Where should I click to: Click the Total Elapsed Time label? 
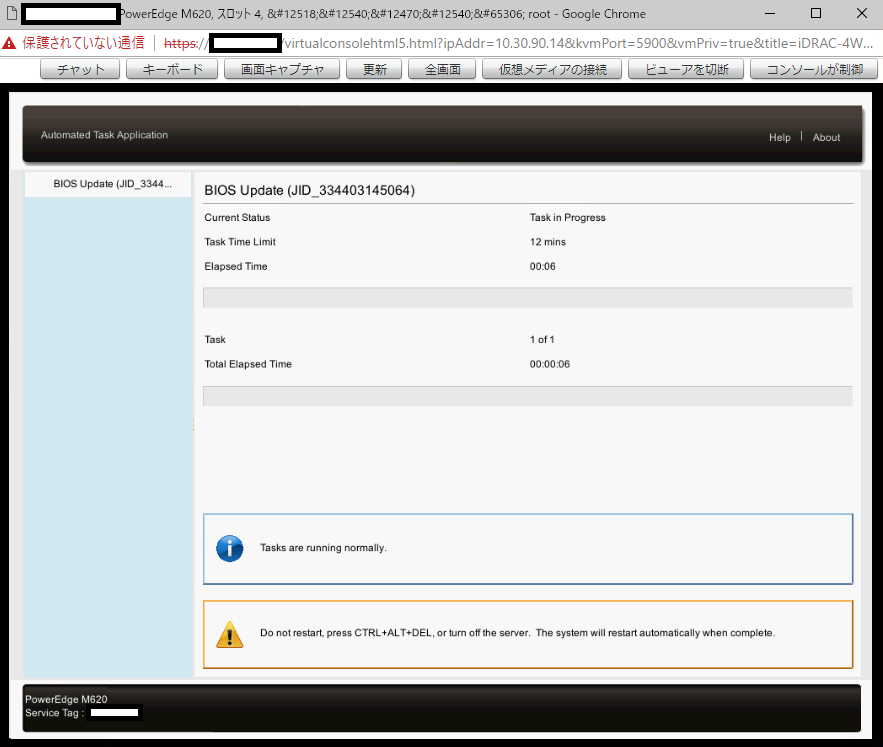click(248, 364)
